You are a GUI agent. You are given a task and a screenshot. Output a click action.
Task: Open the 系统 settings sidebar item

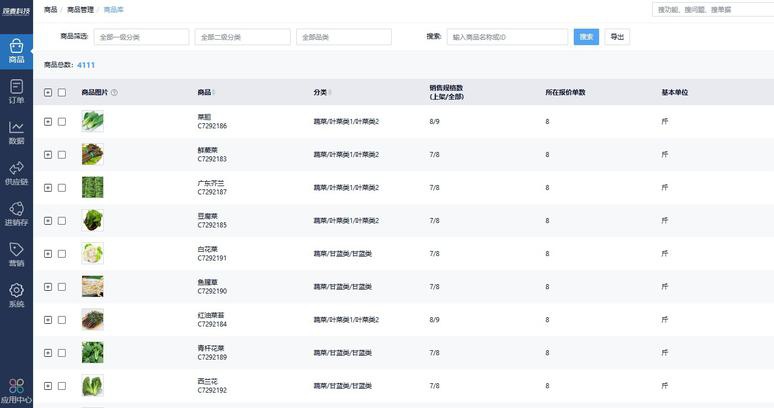[x=16, y=296]
